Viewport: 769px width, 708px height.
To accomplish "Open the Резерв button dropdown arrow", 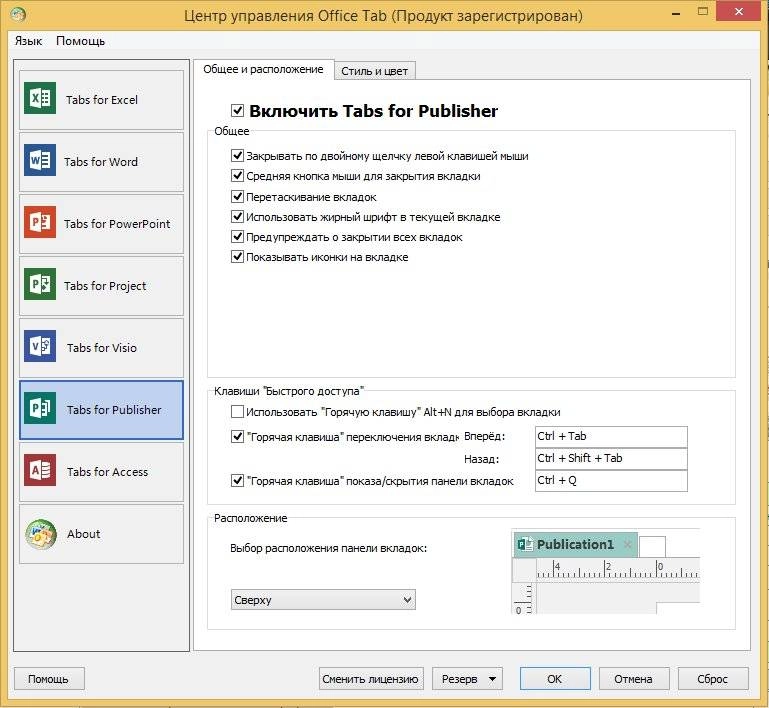I will tap(492, 679).
